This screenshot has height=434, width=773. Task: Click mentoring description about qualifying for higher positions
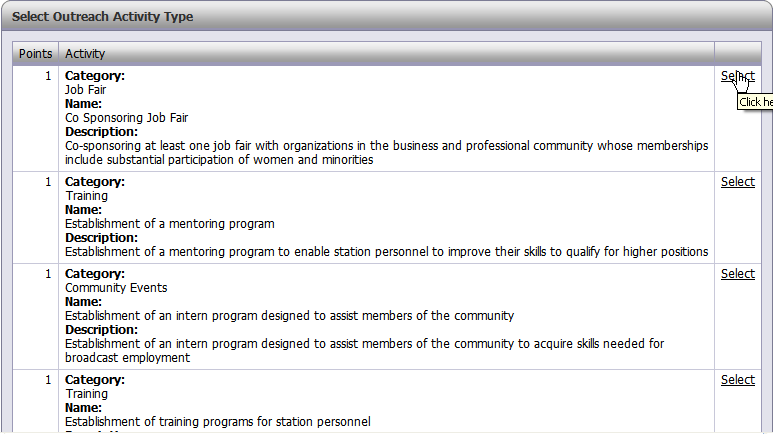coord(386,252)
